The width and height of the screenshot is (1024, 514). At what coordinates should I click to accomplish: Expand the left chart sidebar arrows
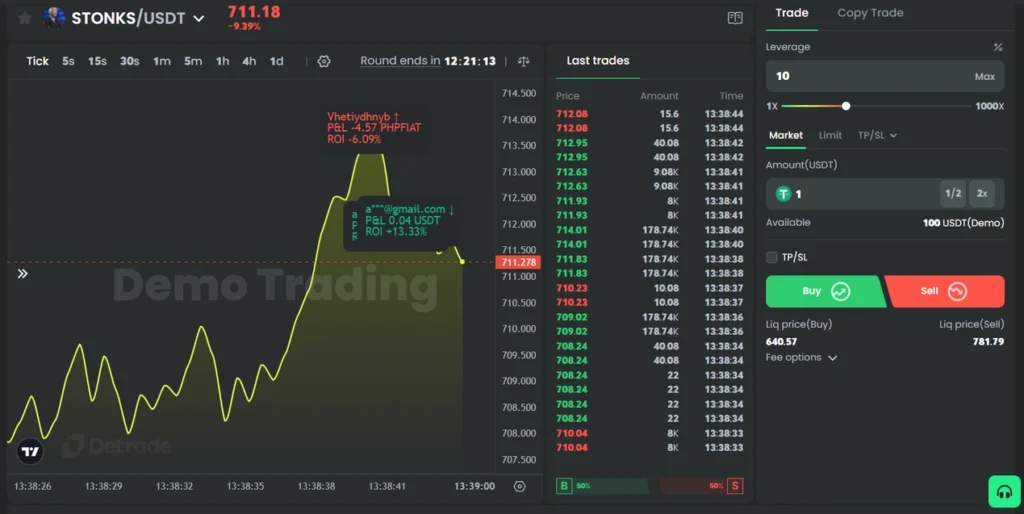click(22, 274)
